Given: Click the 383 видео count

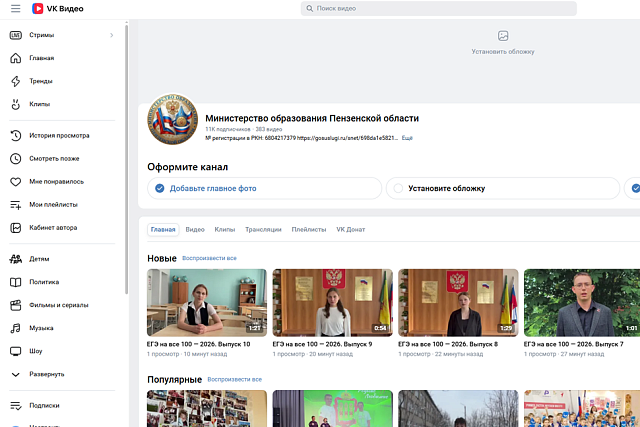Looking at the screenshot, I should pos(269,129).
